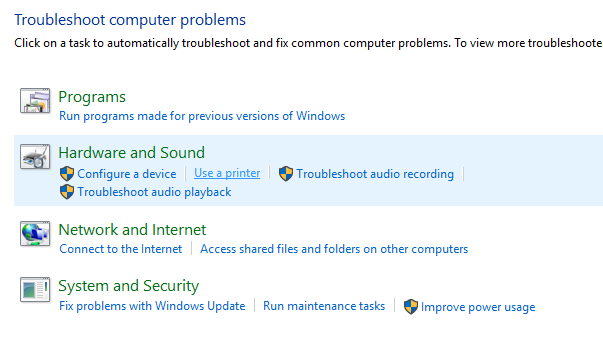Fix problems with Windows Update
Image resolution: width=603 pixels, height=362 pixels.
[x=152, y=306]
